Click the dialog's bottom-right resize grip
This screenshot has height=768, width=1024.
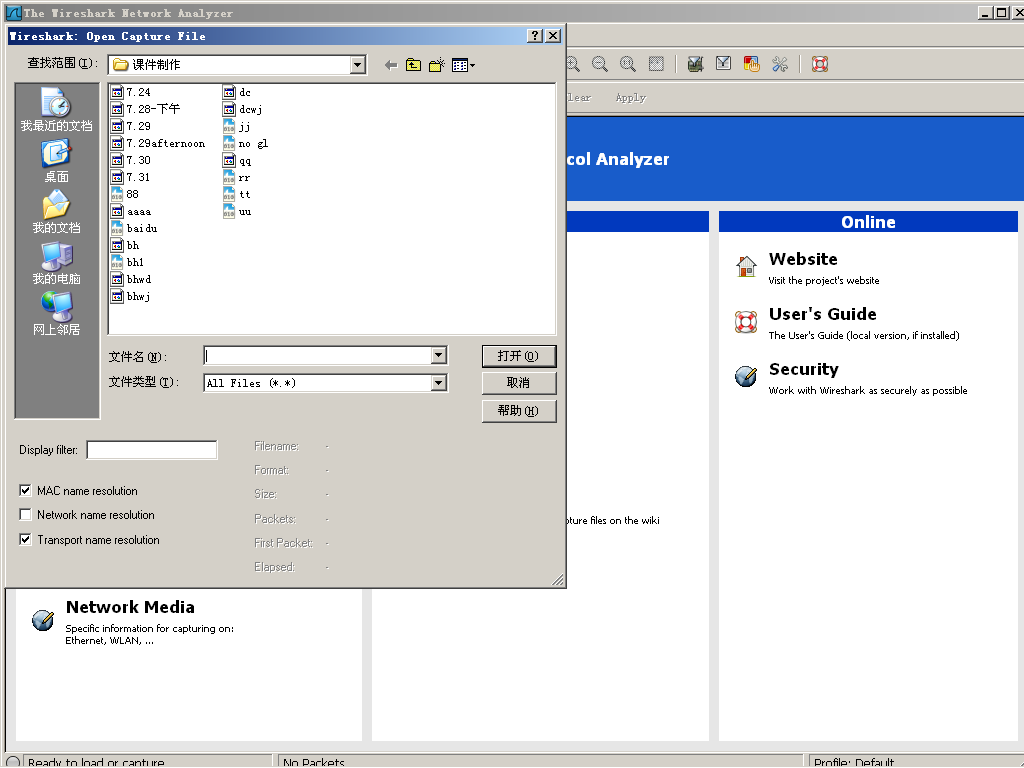pyautogui.click(x=558, y=580)
